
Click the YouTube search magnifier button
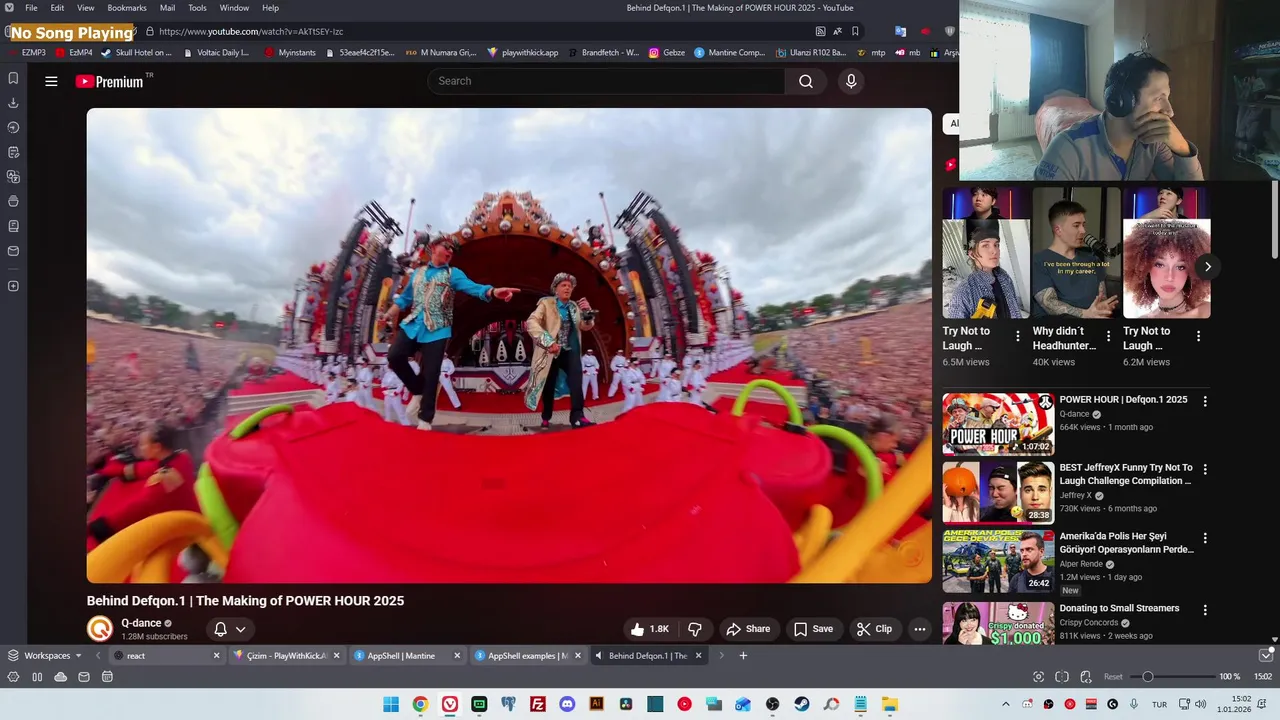coord(805,81)
